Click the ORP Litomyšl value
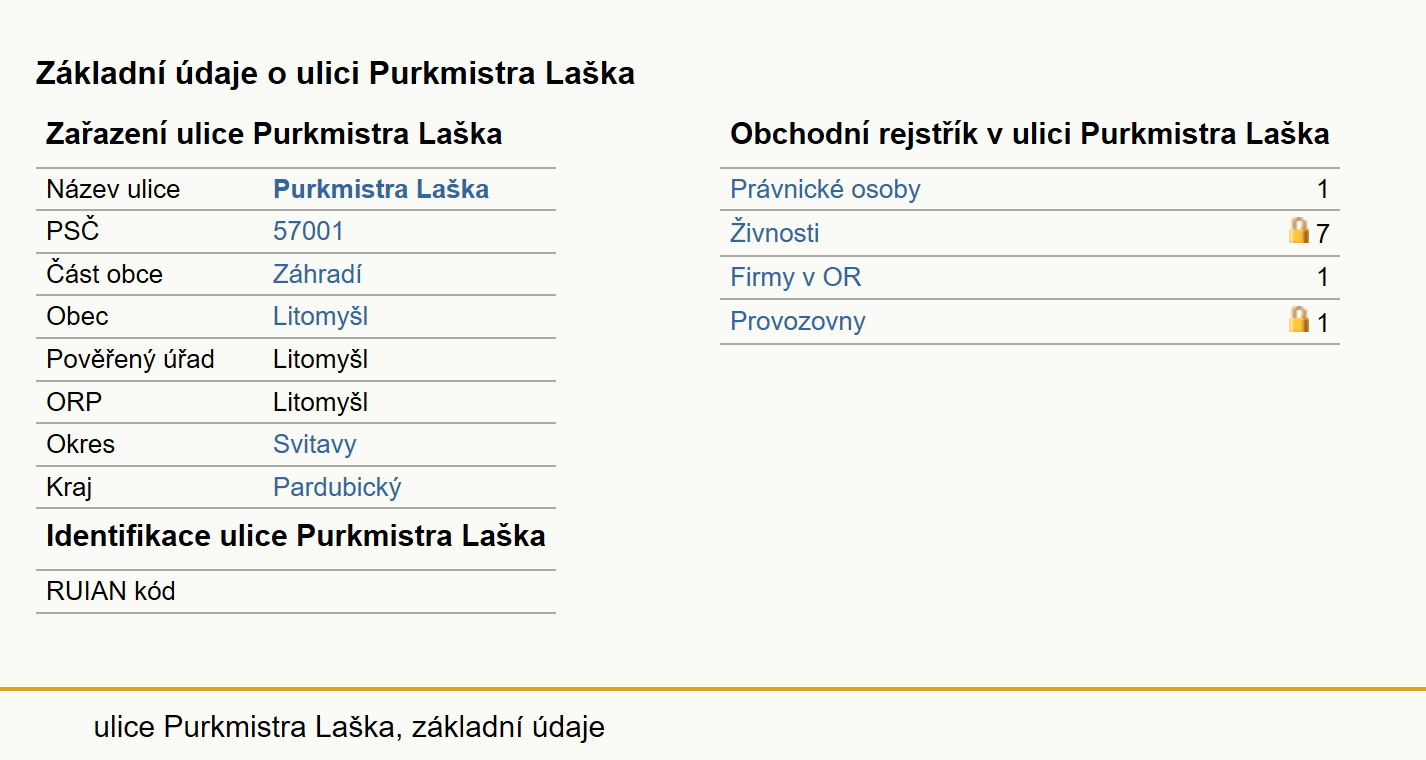This screenshot has width=1426, height=760. click(x=320, y=402)
